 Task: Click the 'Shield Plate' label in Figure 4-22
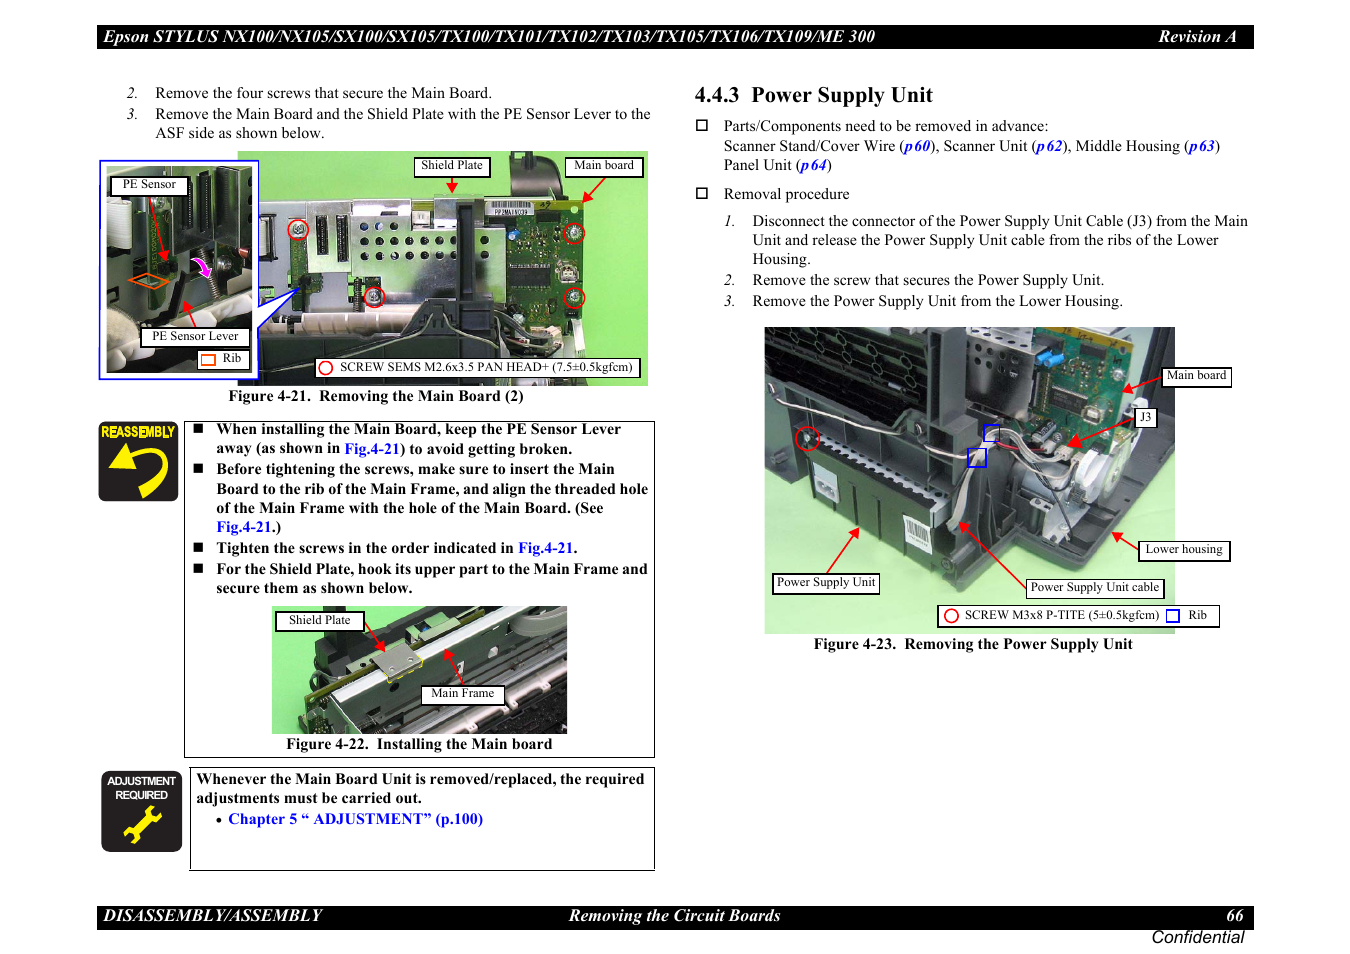pos(320,621)
